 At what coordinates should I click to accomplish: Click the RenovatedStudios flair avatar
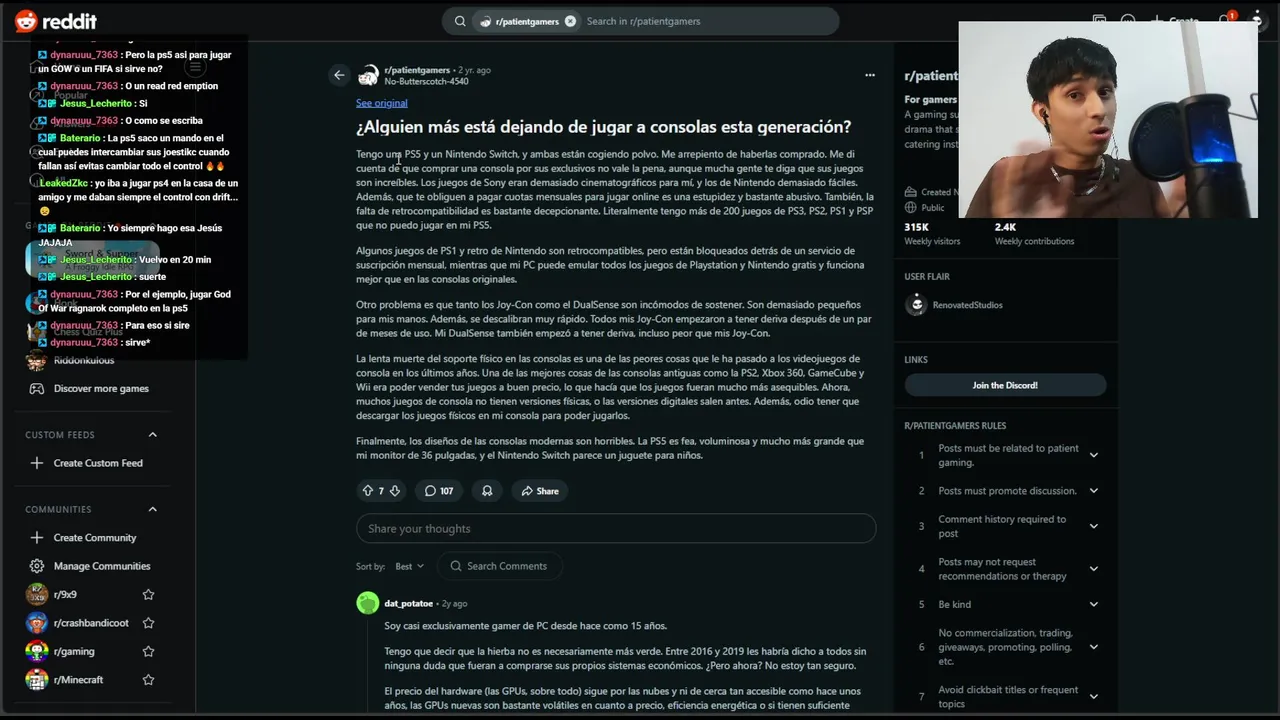click(916, 305)
